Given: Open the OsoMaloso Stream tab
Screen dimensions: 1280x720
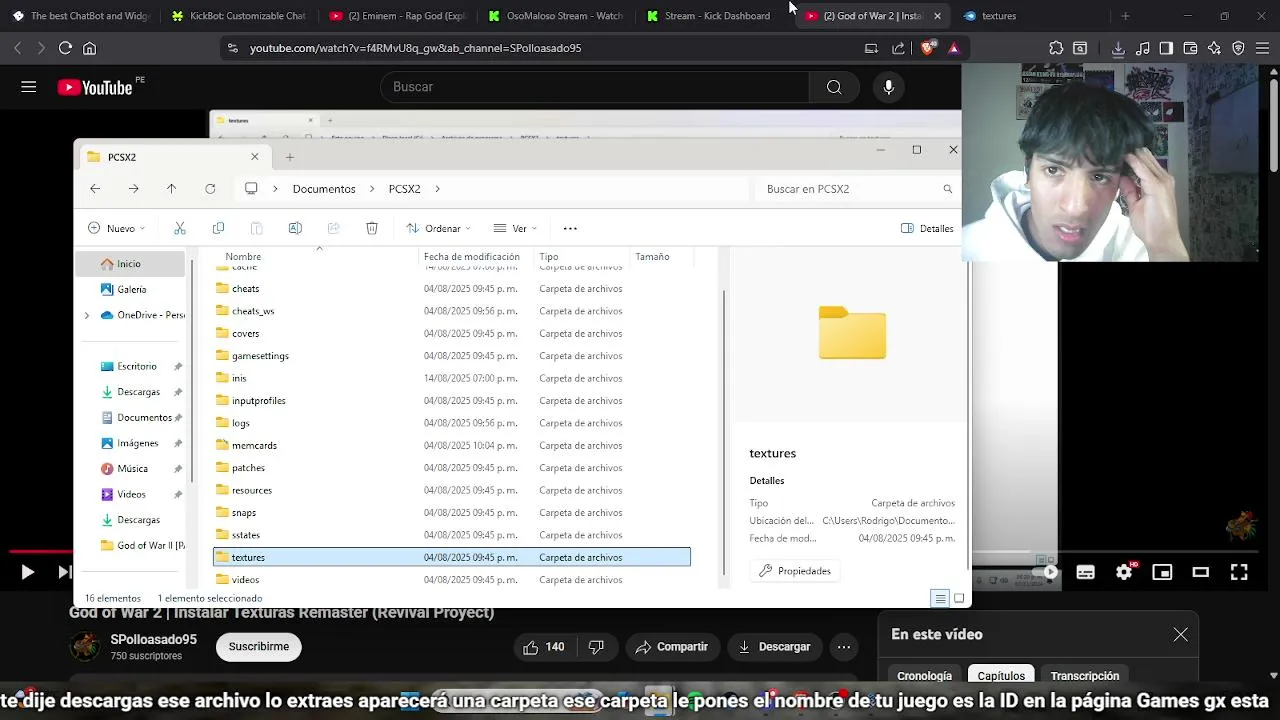Looking at the screenshot, I should (x=556, y=16).
